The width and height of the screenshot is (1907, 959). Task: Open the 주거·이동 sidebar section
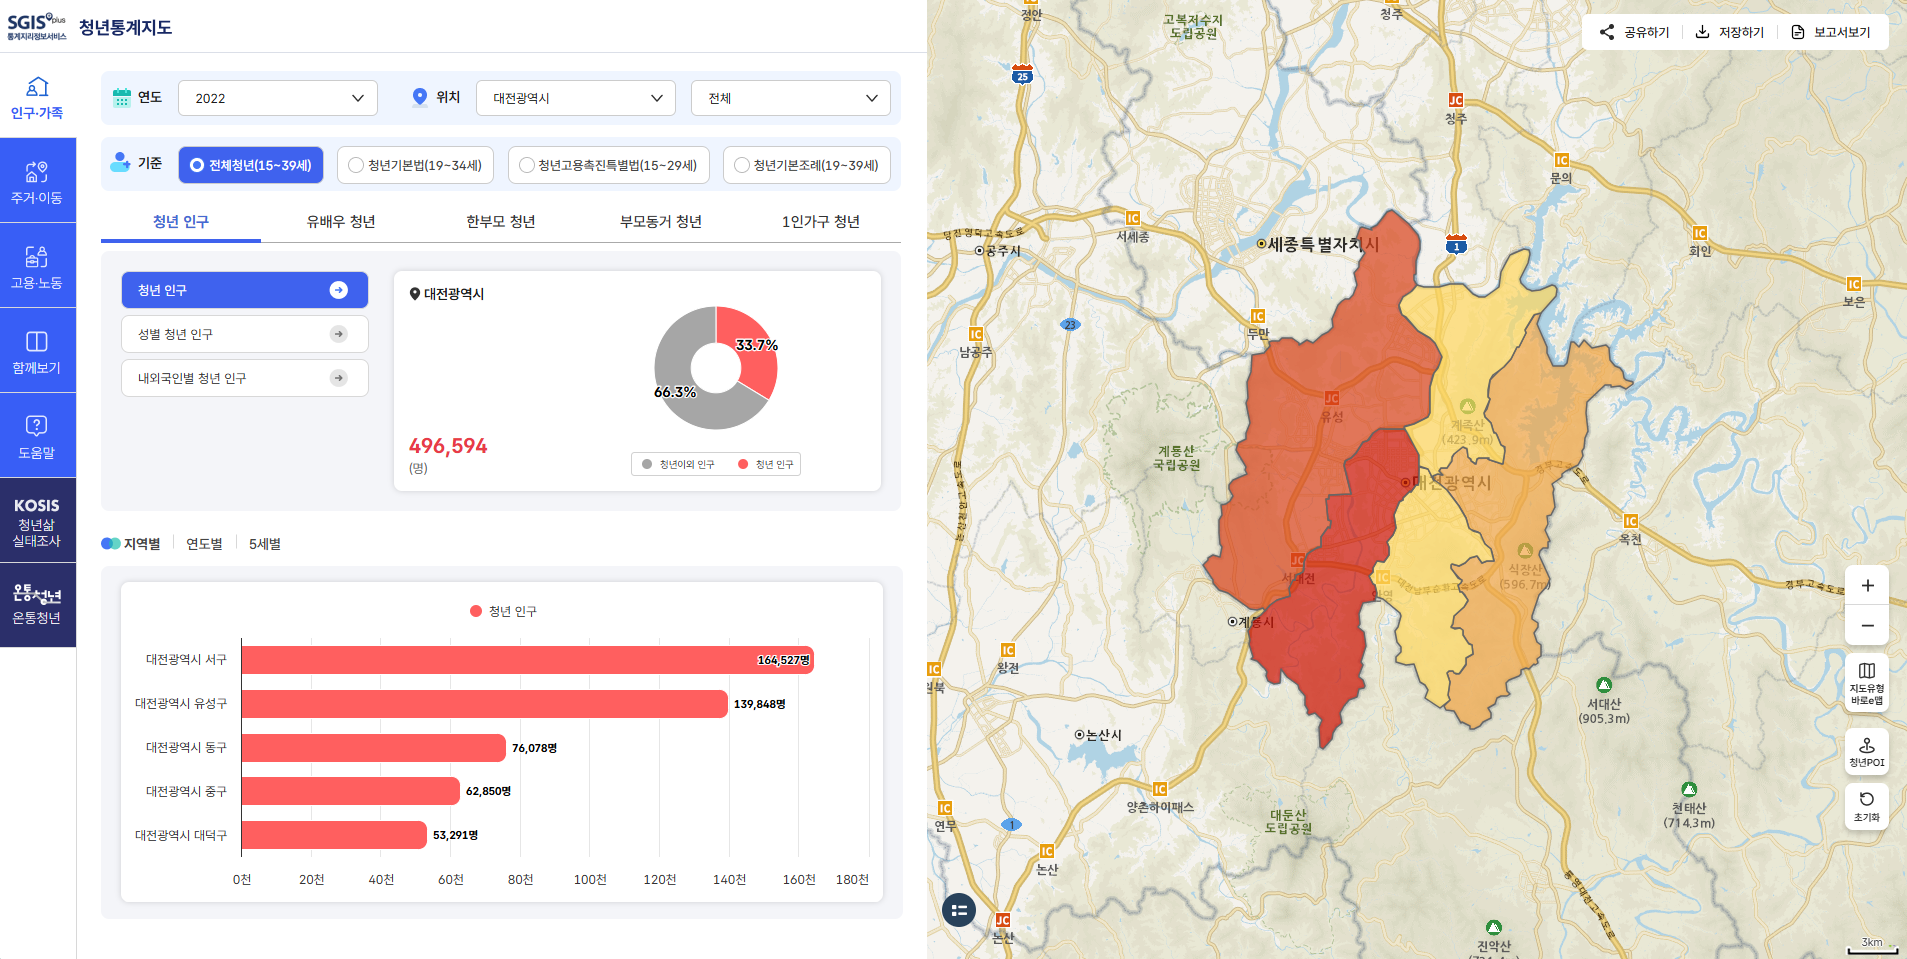click(x=37, y=181)
